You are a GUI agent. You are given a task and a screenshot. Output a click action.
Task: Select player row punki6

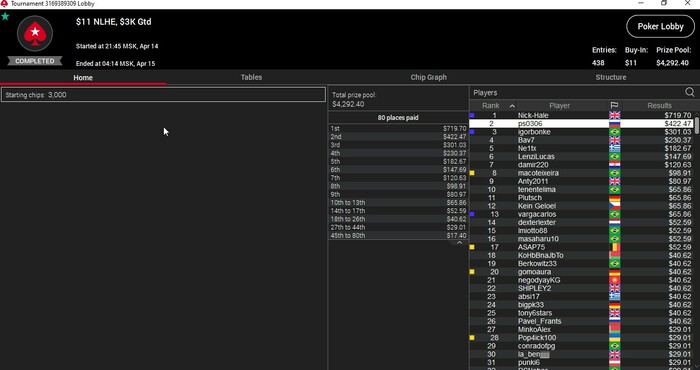(x=581, y=362)
